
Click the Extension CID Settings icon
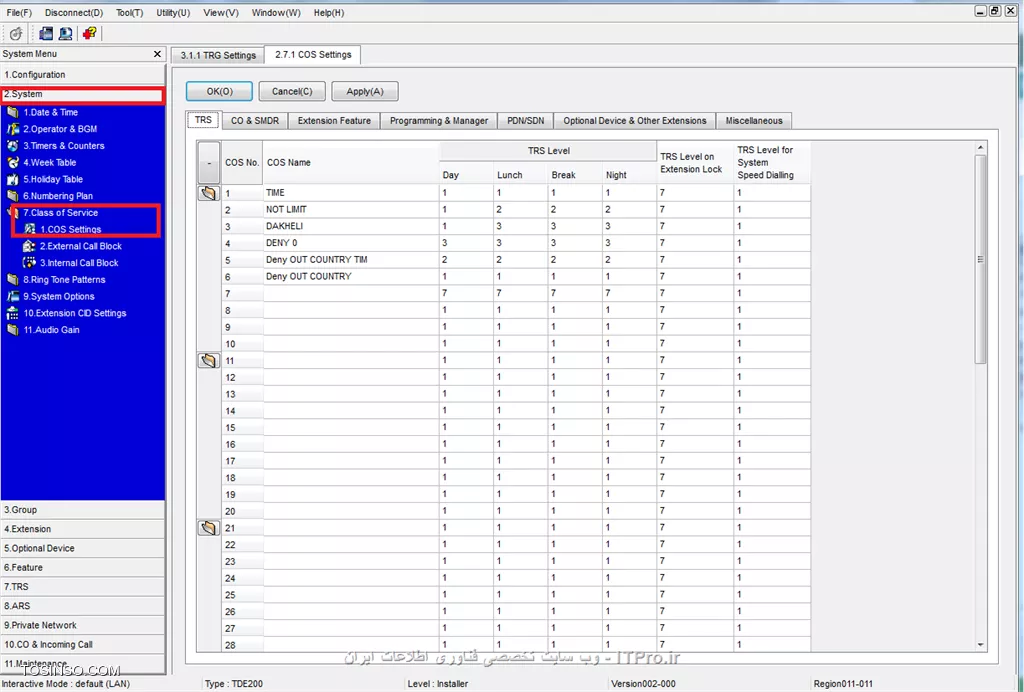12,313
